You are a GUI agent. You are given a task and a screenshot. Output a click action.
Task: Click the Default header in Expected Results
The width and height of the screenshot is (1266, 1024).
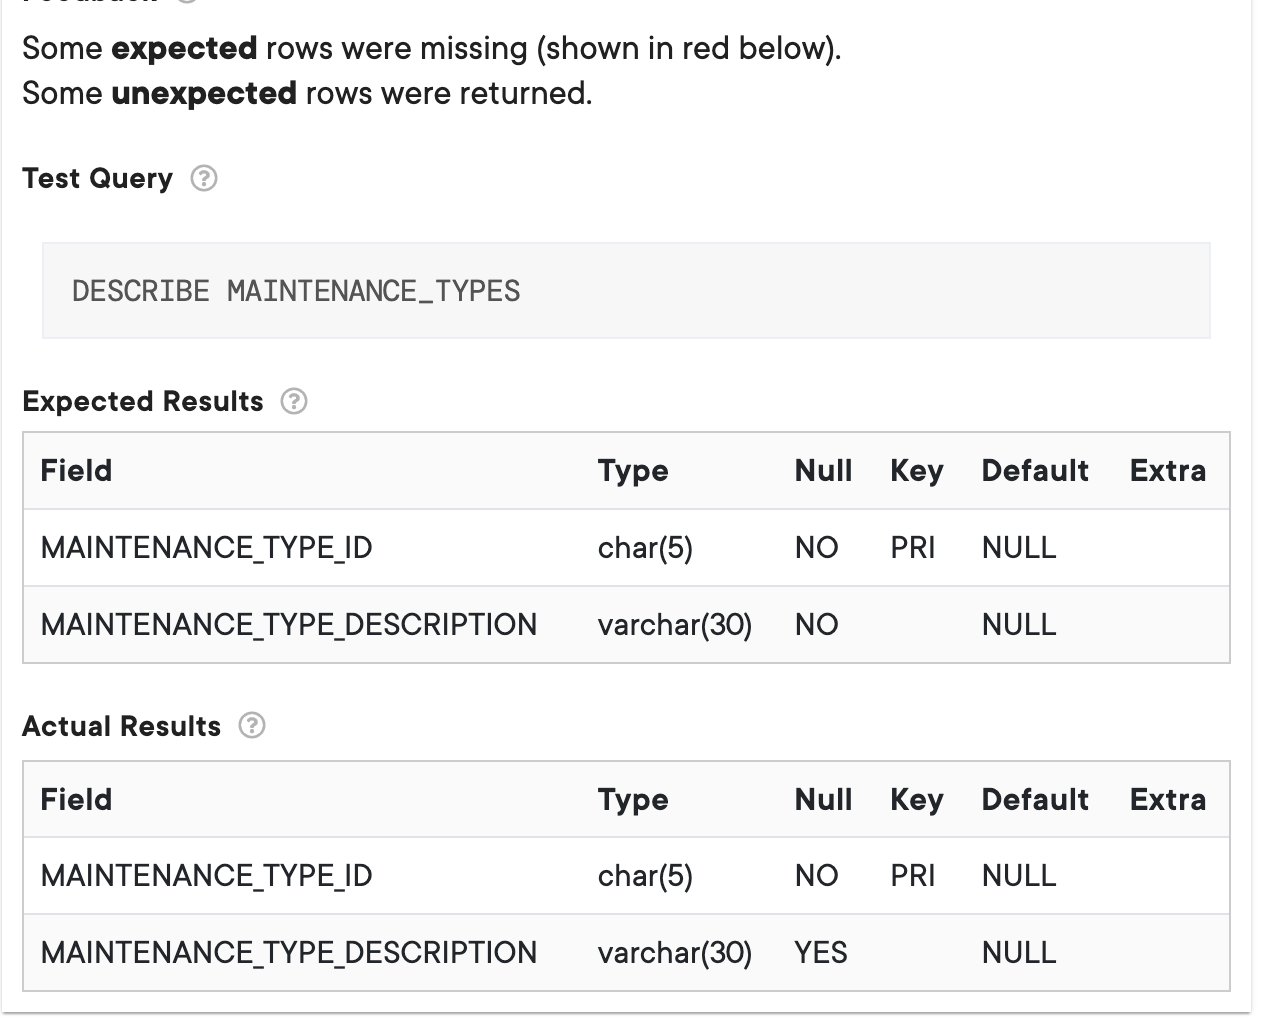click(1035, 471)
